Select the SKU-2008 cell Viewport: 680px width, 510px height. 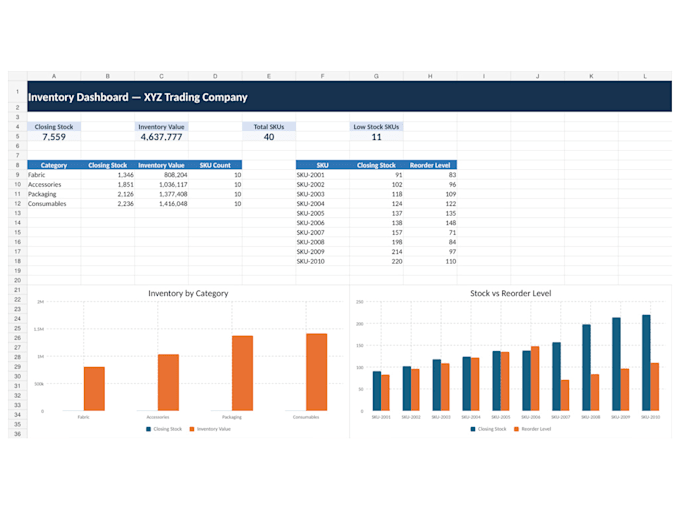pyautogui.click(x=323, y=242)
